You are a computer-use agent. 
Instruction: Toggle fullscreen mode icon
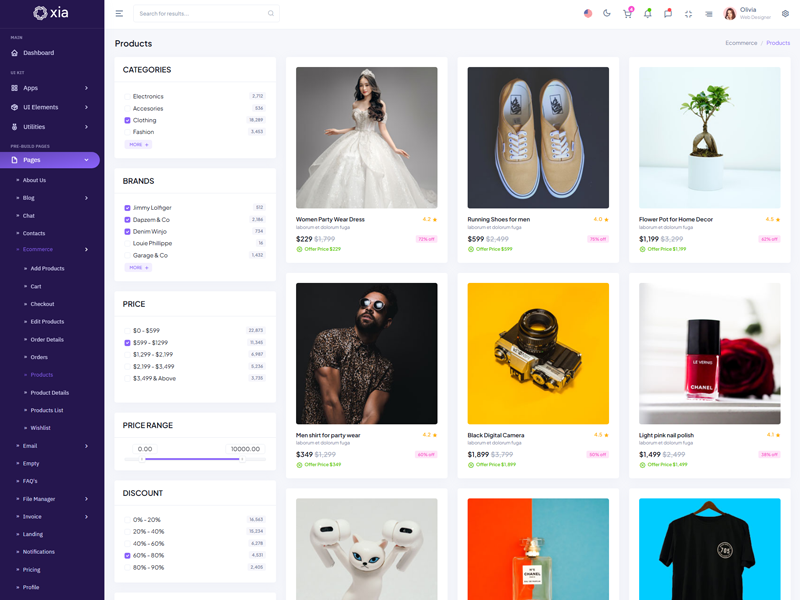(688, 14)
